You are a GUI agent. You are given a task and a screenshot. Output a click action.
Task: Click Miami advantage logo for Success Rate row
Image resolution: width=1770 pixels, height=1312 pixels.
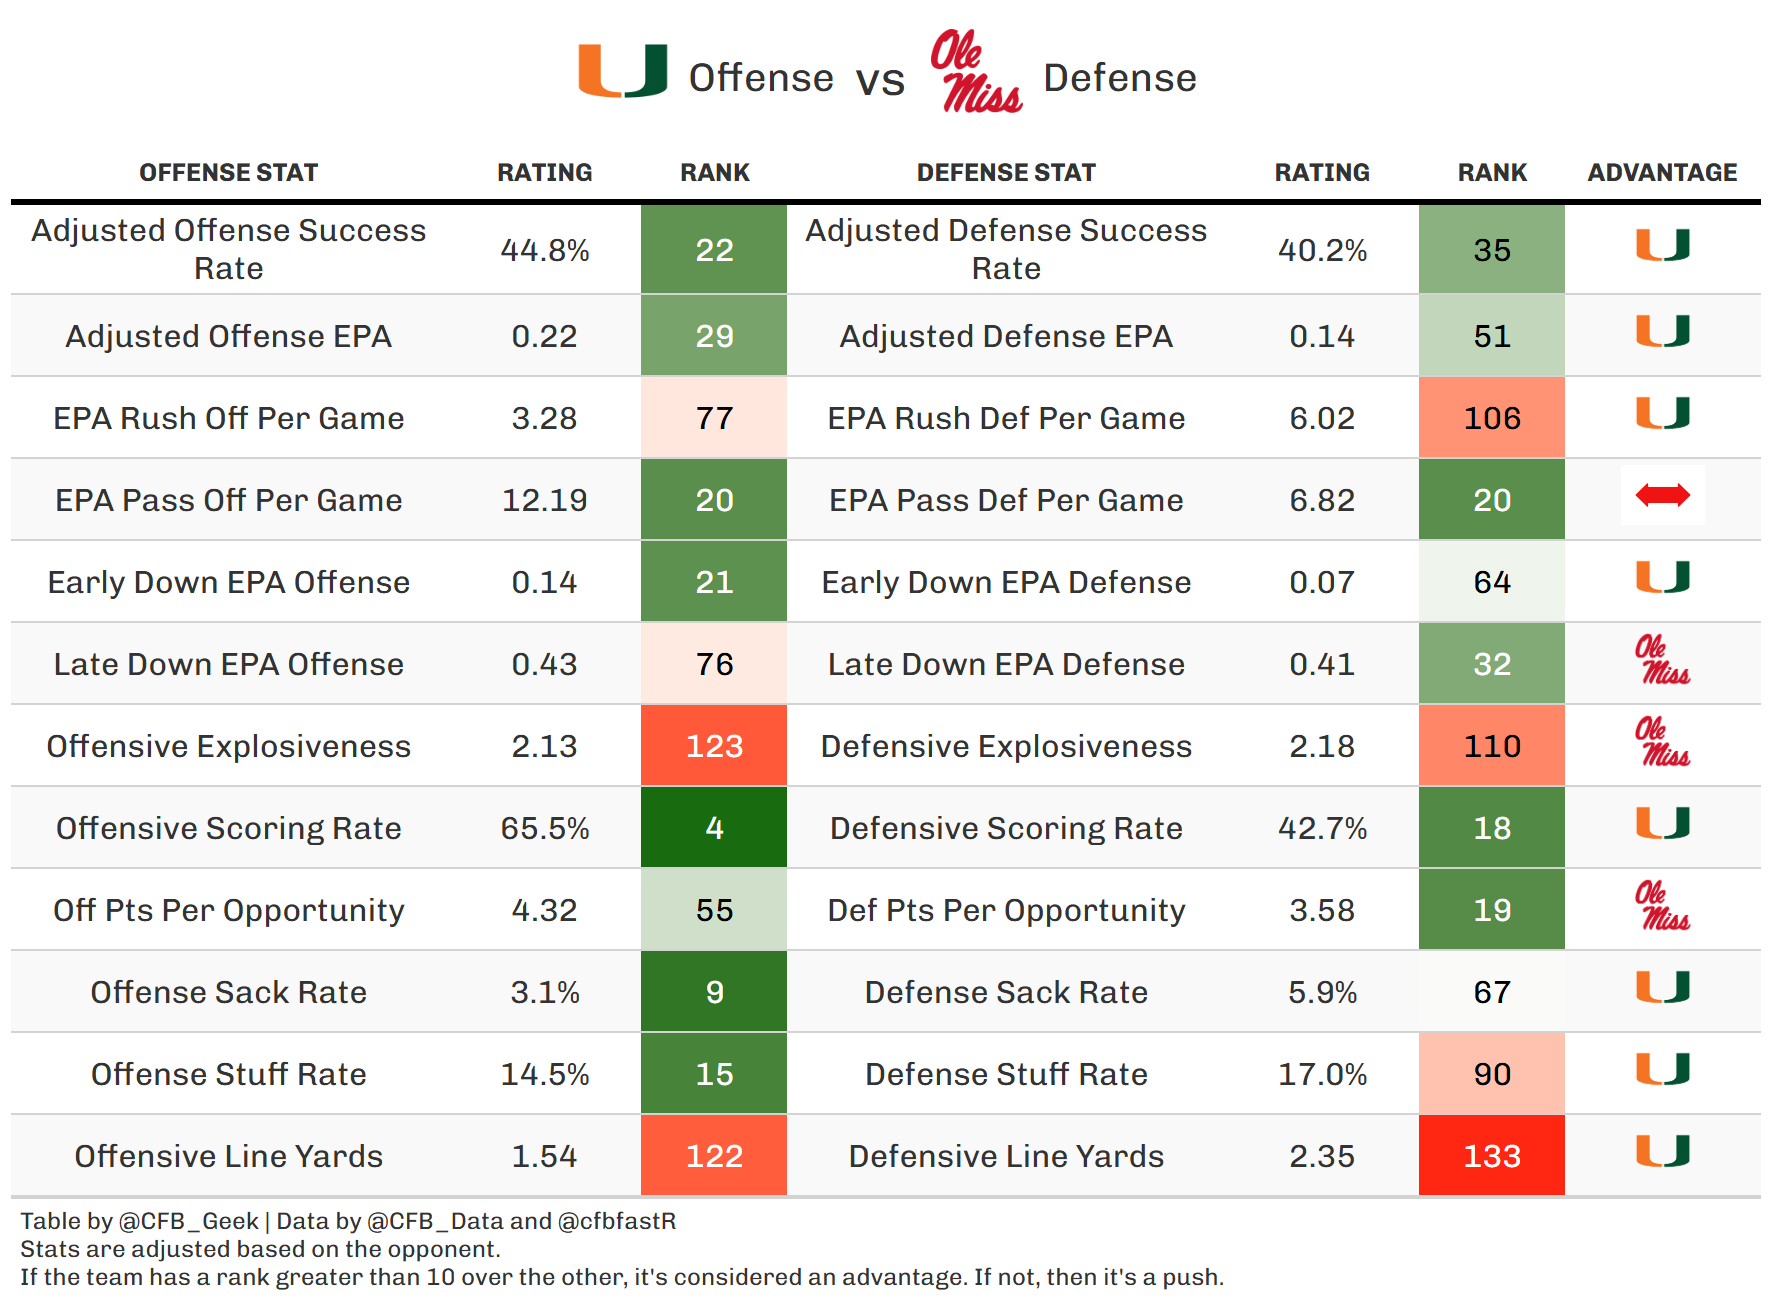(1662, 245)
